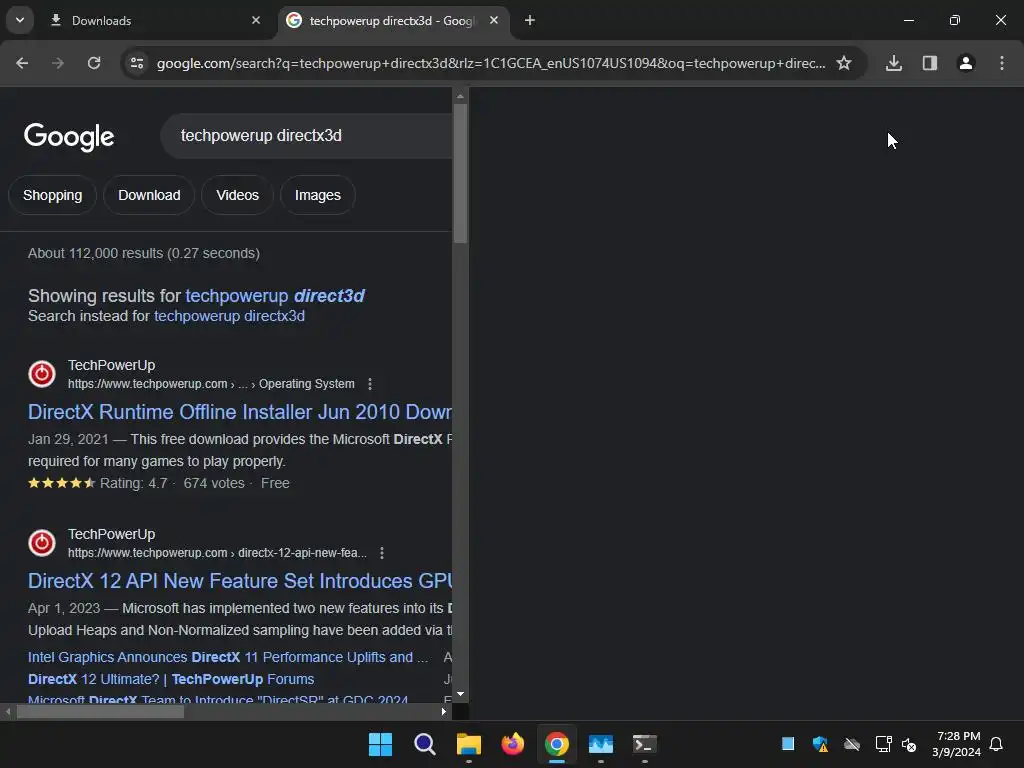Open Windows Security tray icon
Screen dimensions: 1024x768
[x=820, y=744]
